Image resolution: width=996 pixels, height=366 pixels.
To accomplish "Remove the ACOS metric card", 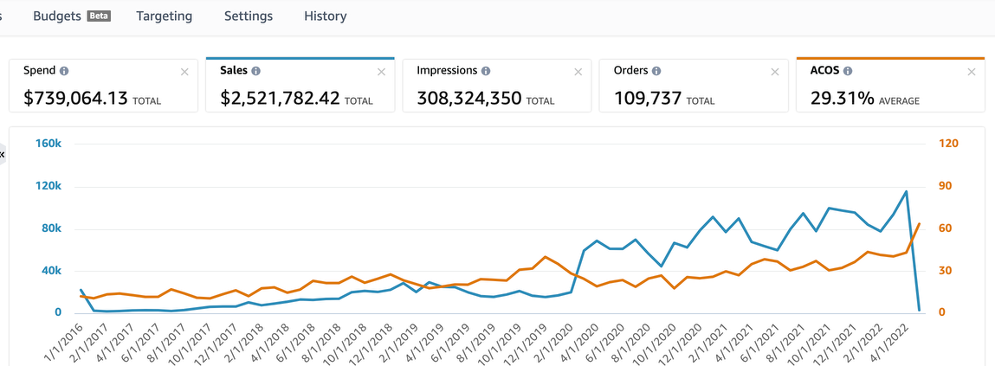I will [x=971, y=72].
